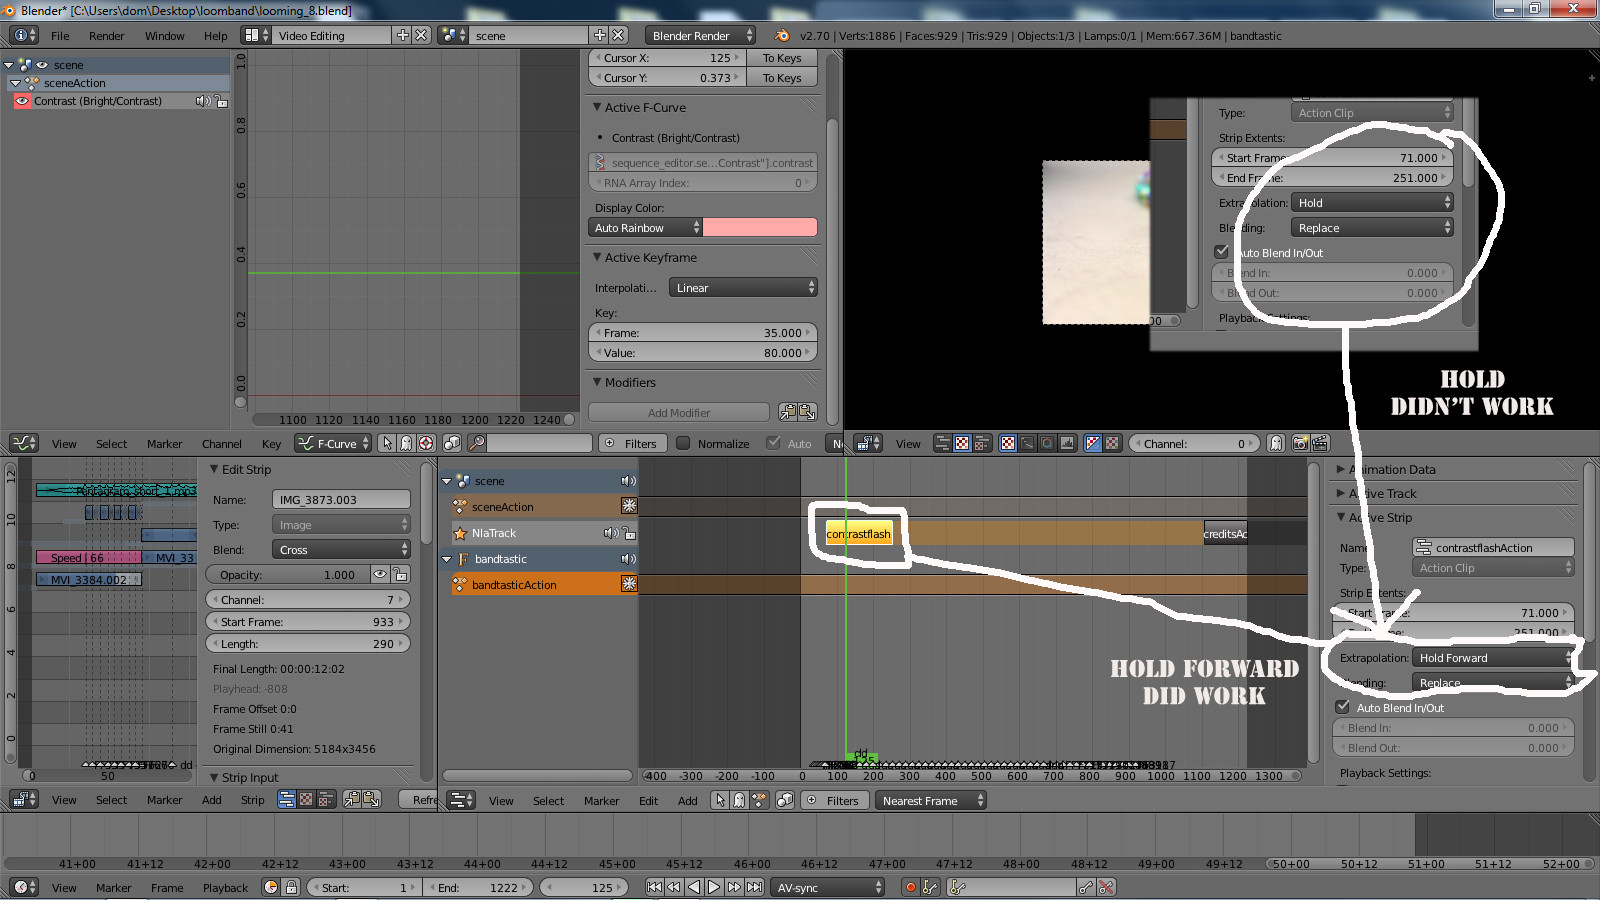Click the Add Modifier button
1600x900 pixels.
click(x=679, y=412)
